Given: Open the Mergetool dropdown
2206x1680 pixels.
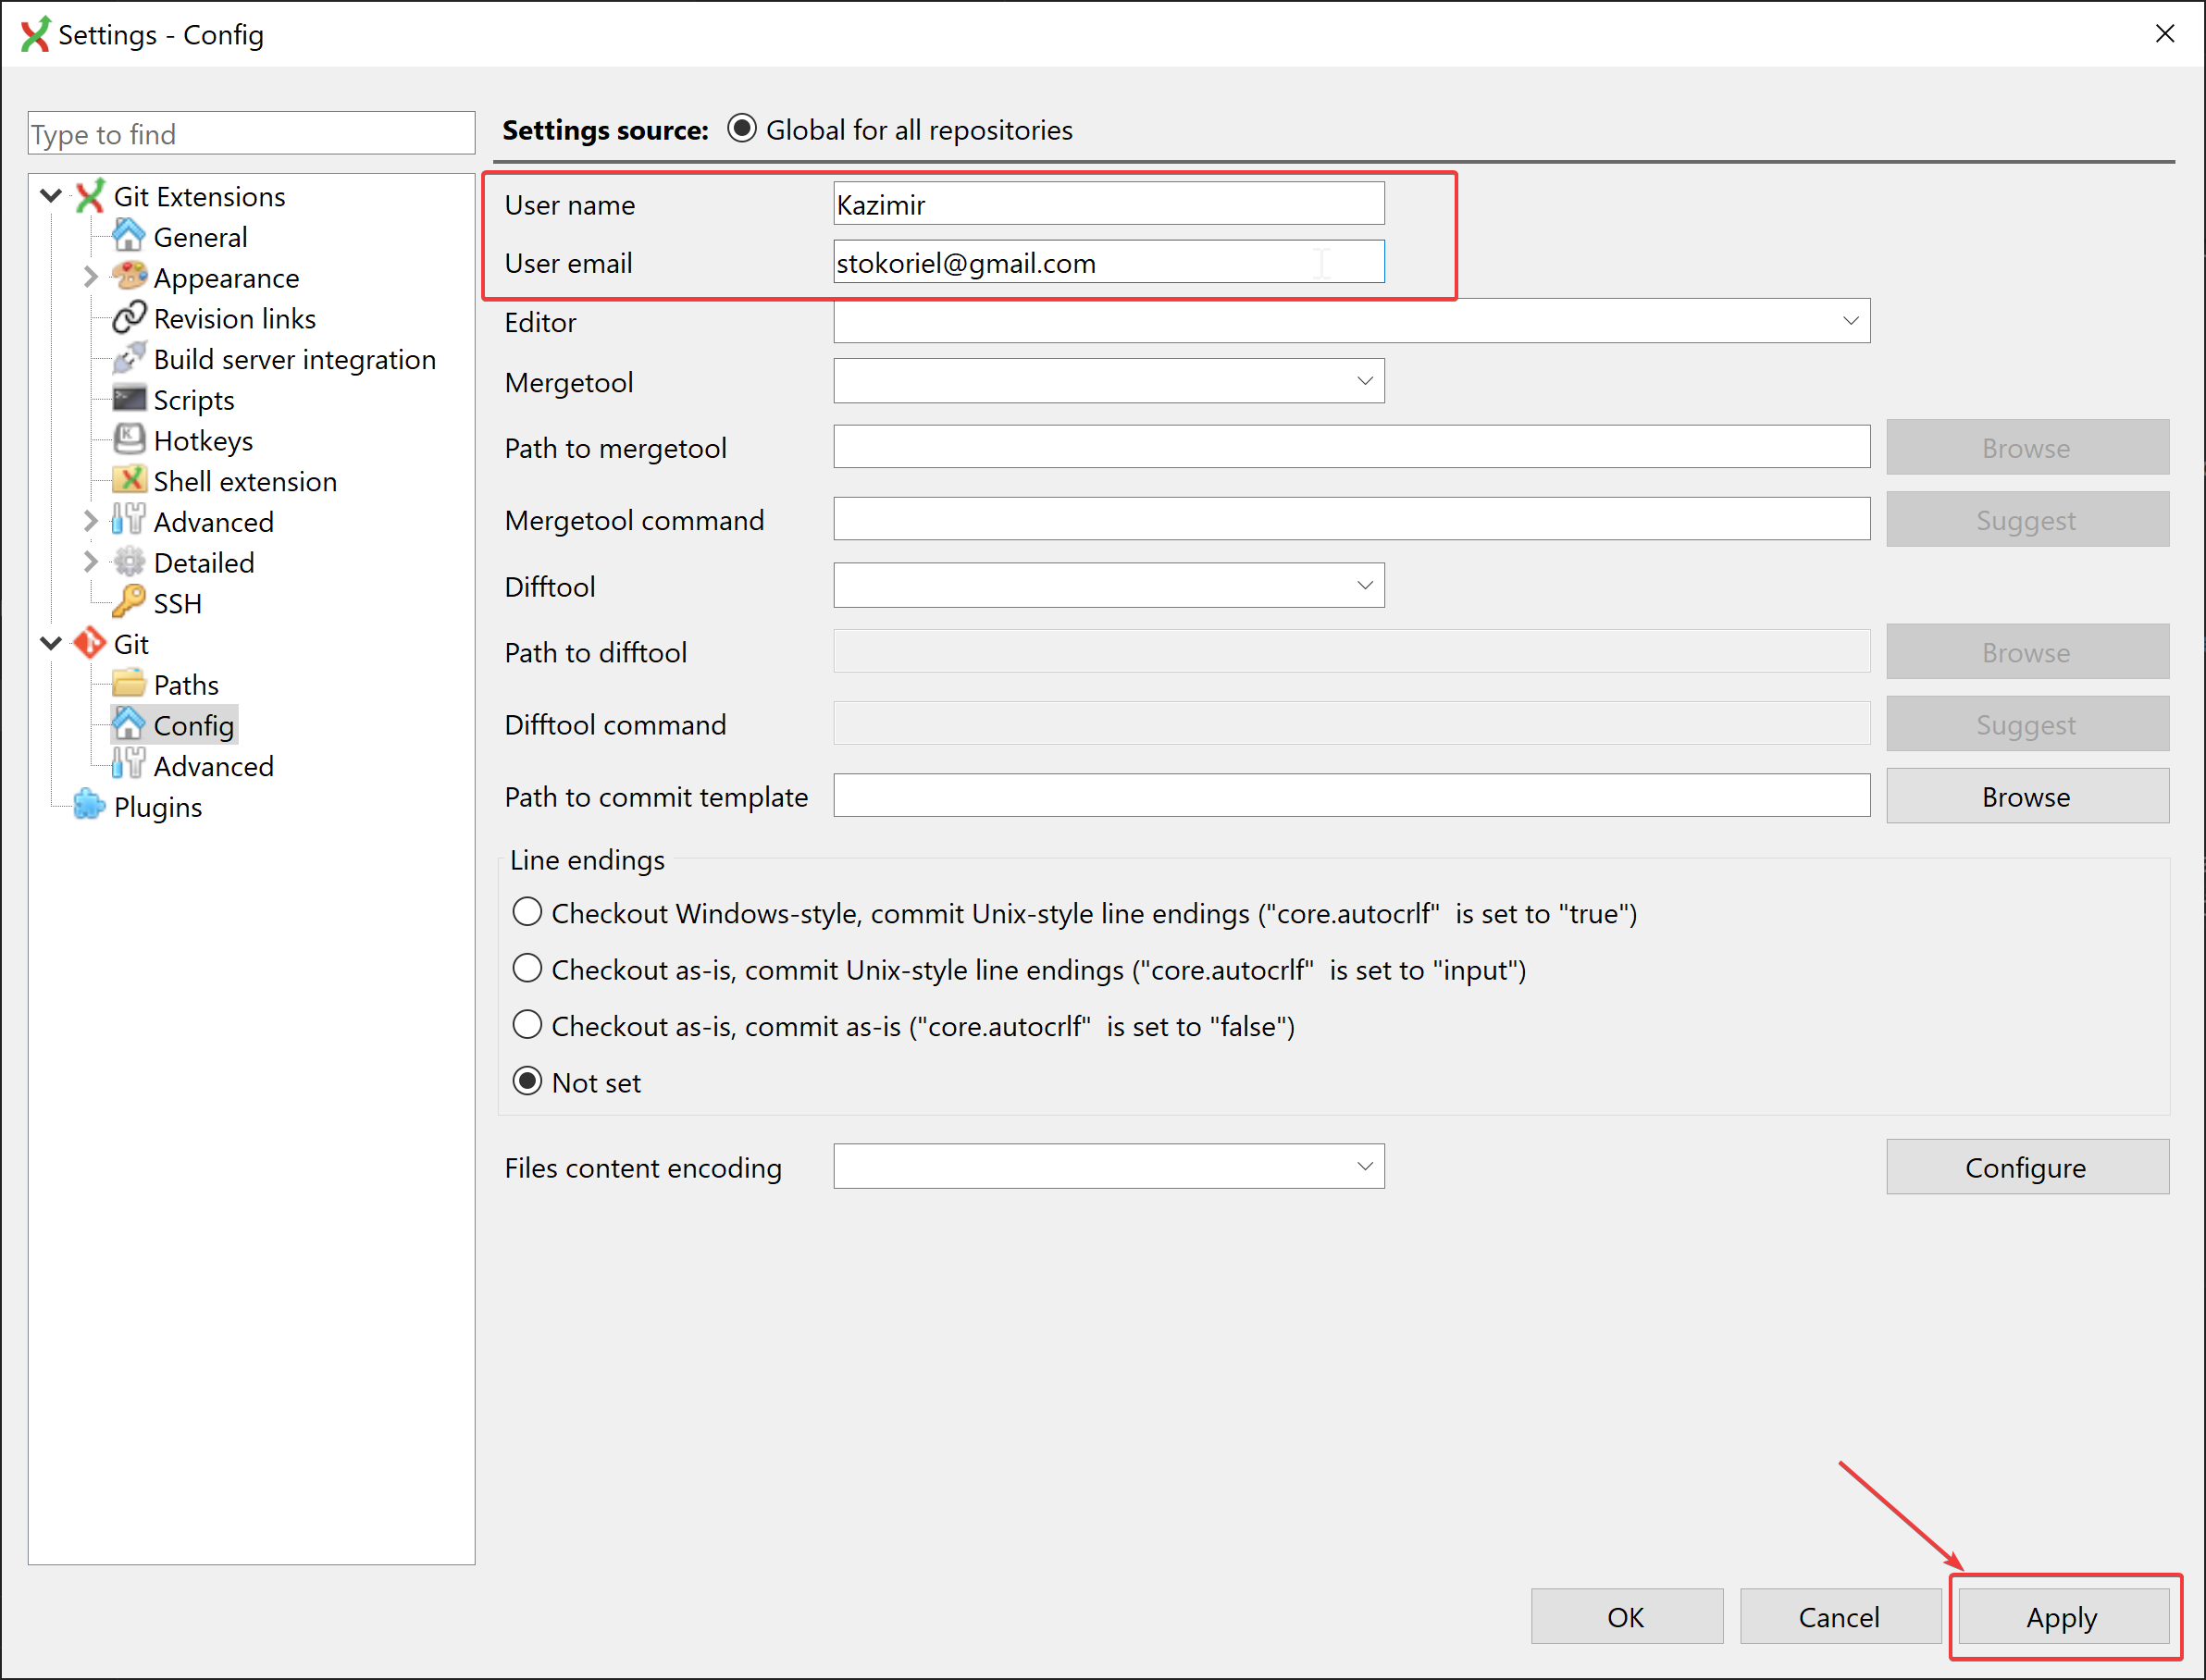Looking at the screenshot, I should click(x=1364, y=381).
